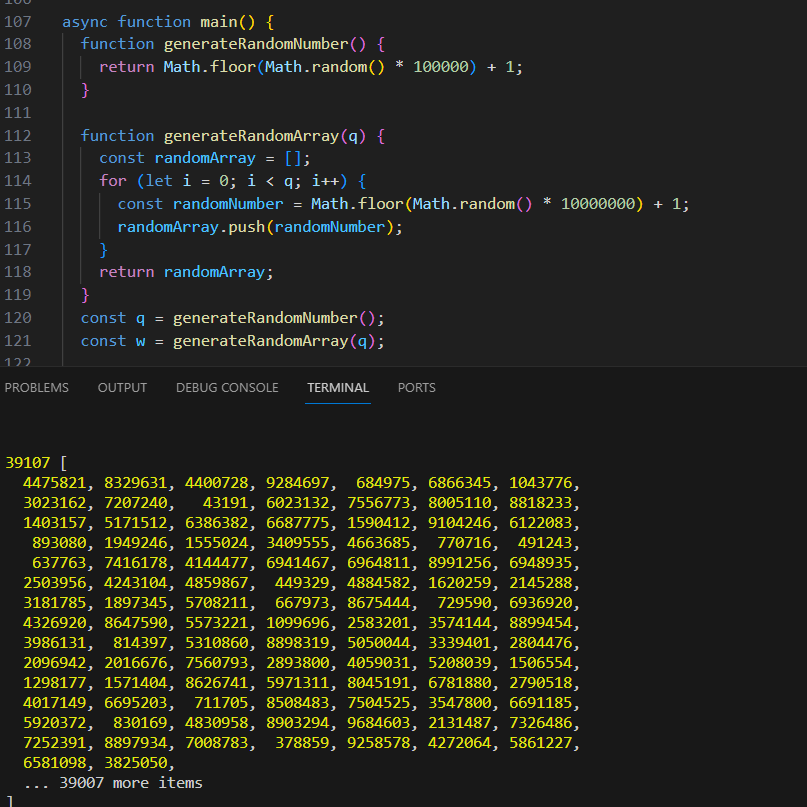Click 'return randomArray;' statement on line 118
Image resolution: width=807 pixels, height=807 pixels.
186,272
